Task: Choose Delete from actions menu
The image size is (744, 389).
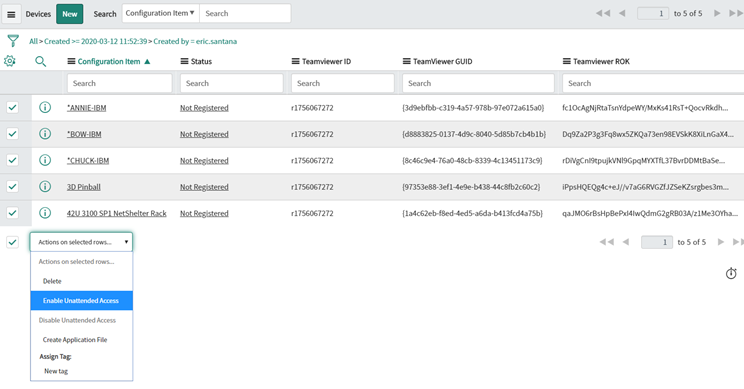Action: pos(82,281)
